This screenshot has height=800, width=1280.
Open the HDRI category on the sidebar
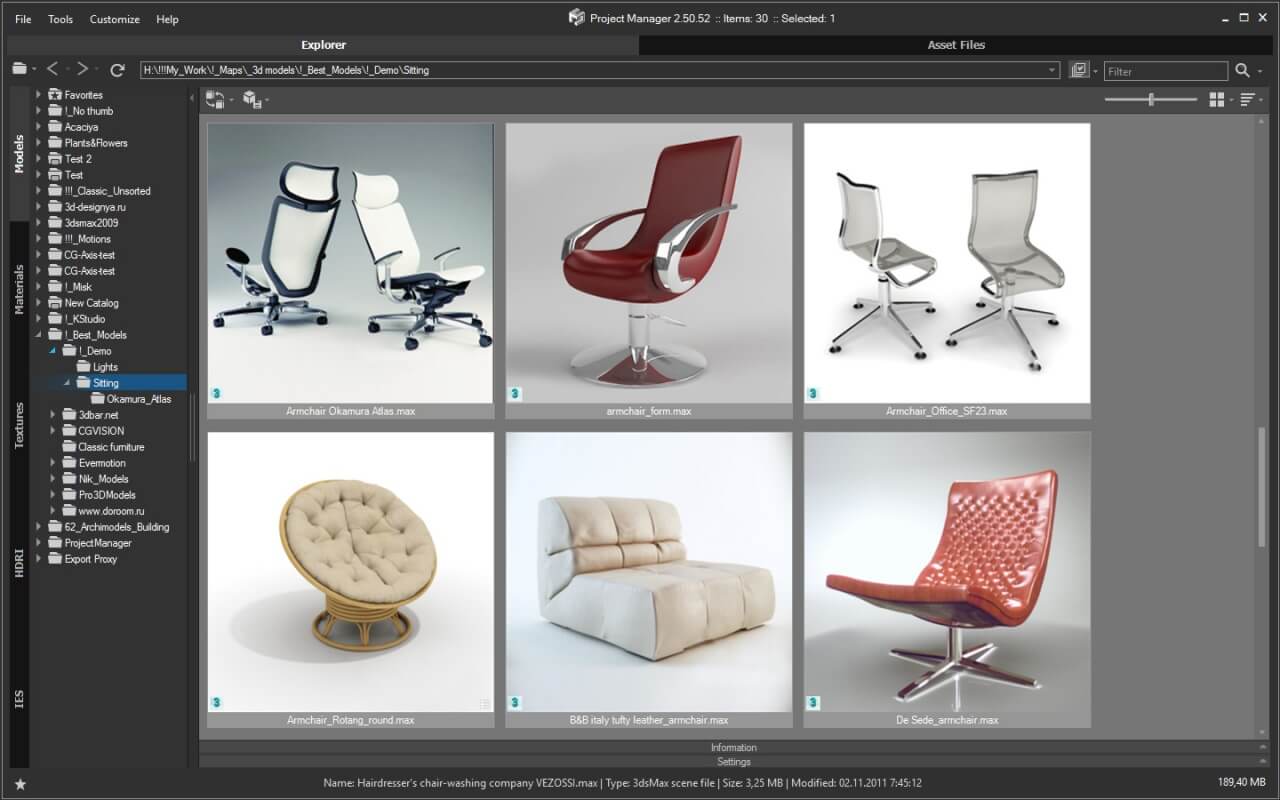click(x=18, y=560)
